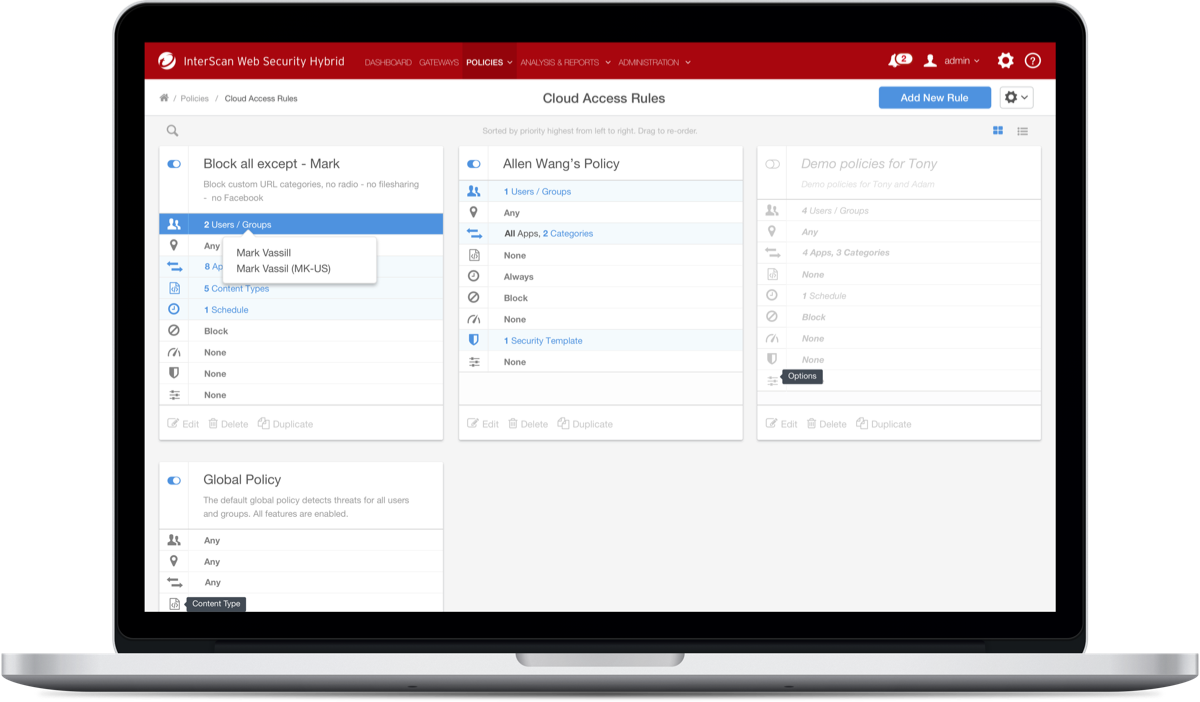Click Global Policy card title
1200x702 pixels.
coord(242,480)
